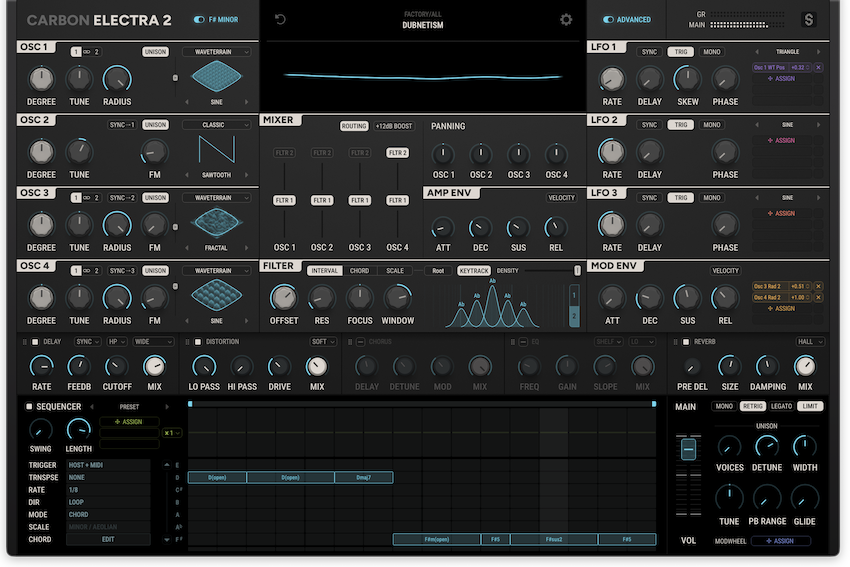Toggle the Advanced mode switch
This screenshot has height=567, width=850.
click(608, 20)
